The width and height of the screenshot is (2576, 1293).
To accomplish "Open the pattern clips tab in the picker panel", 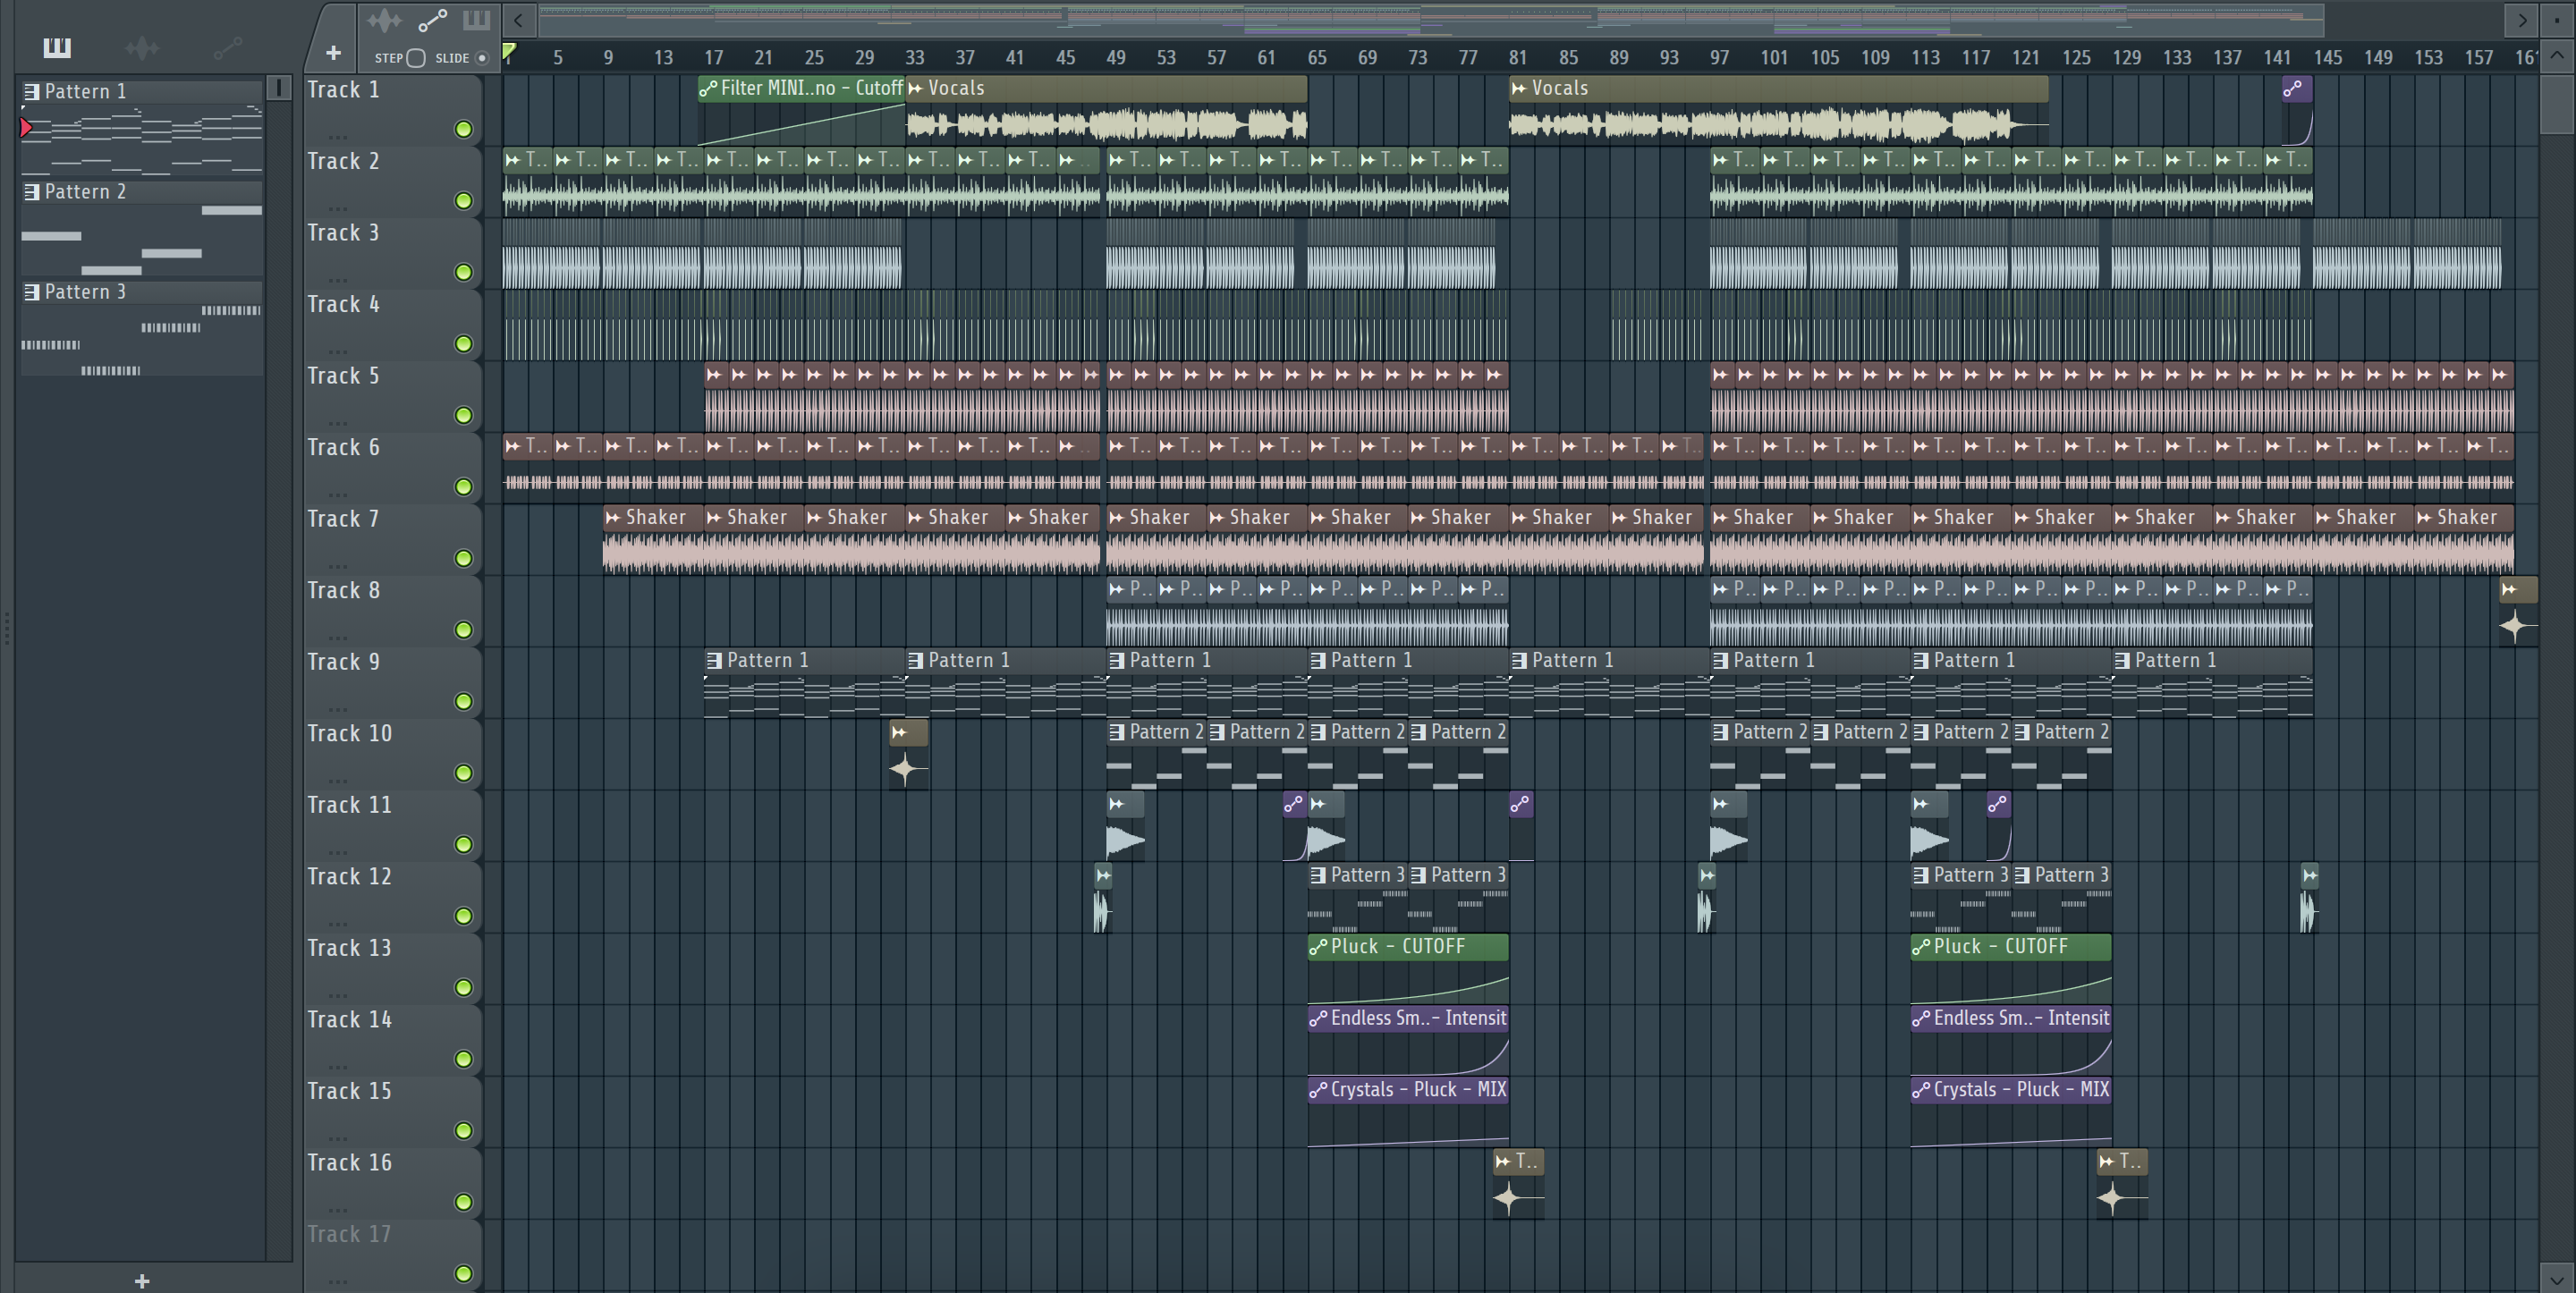I will (57, 47).
